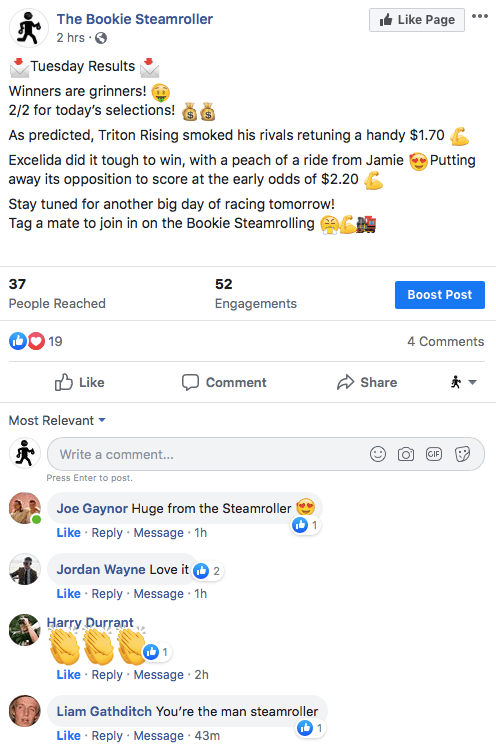496x751 pixels.
Task: Attach a photo using the camera icon
Action: tap(406, 454)
